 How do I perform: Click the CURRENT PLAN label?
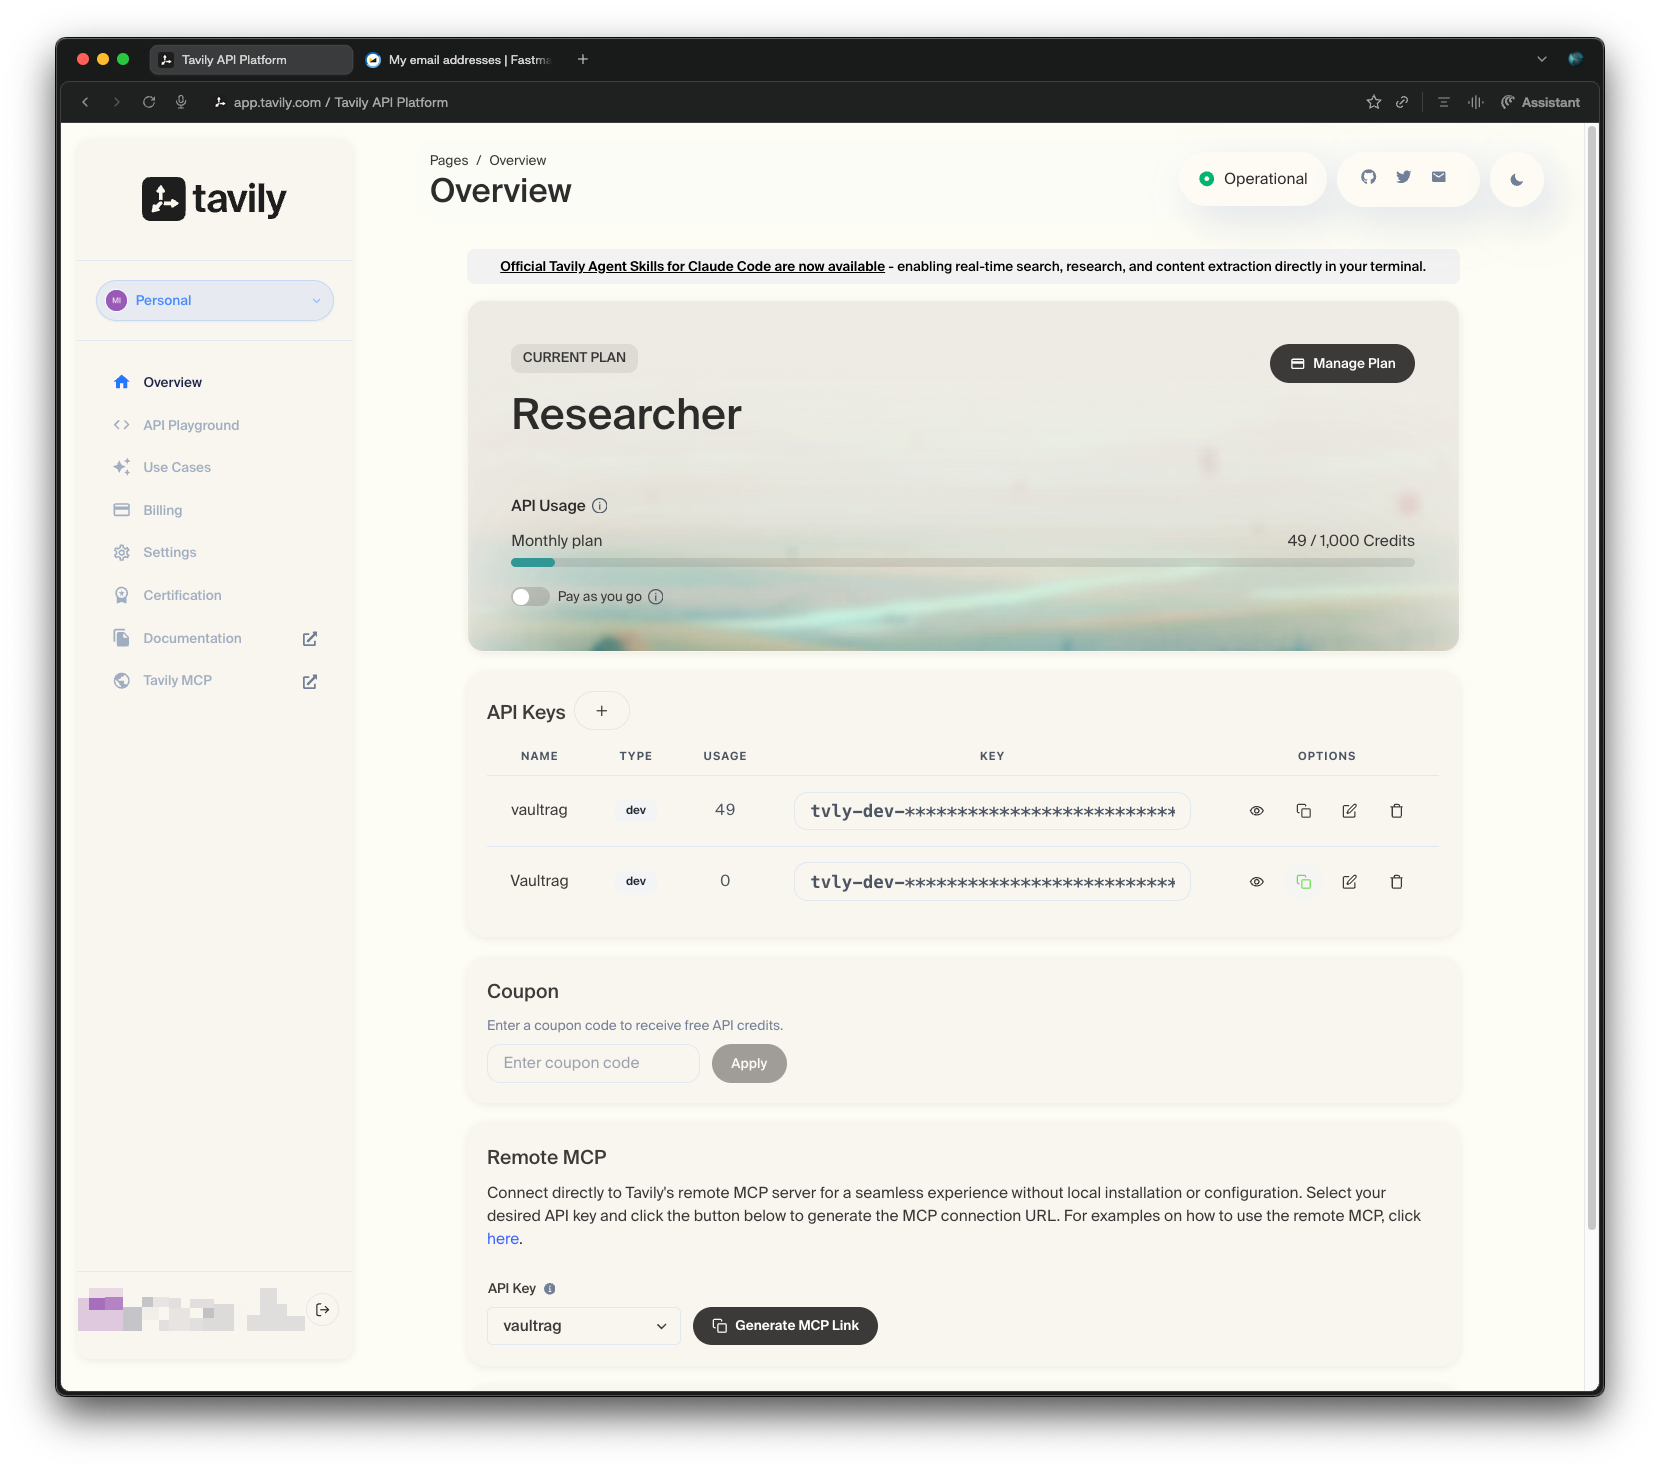574,358
